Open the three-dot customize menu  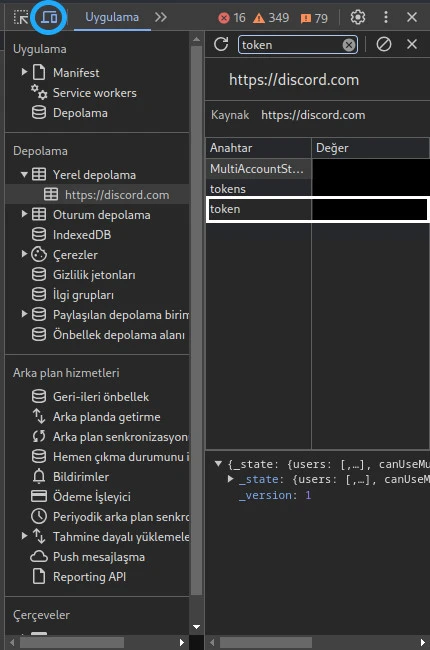386,17
